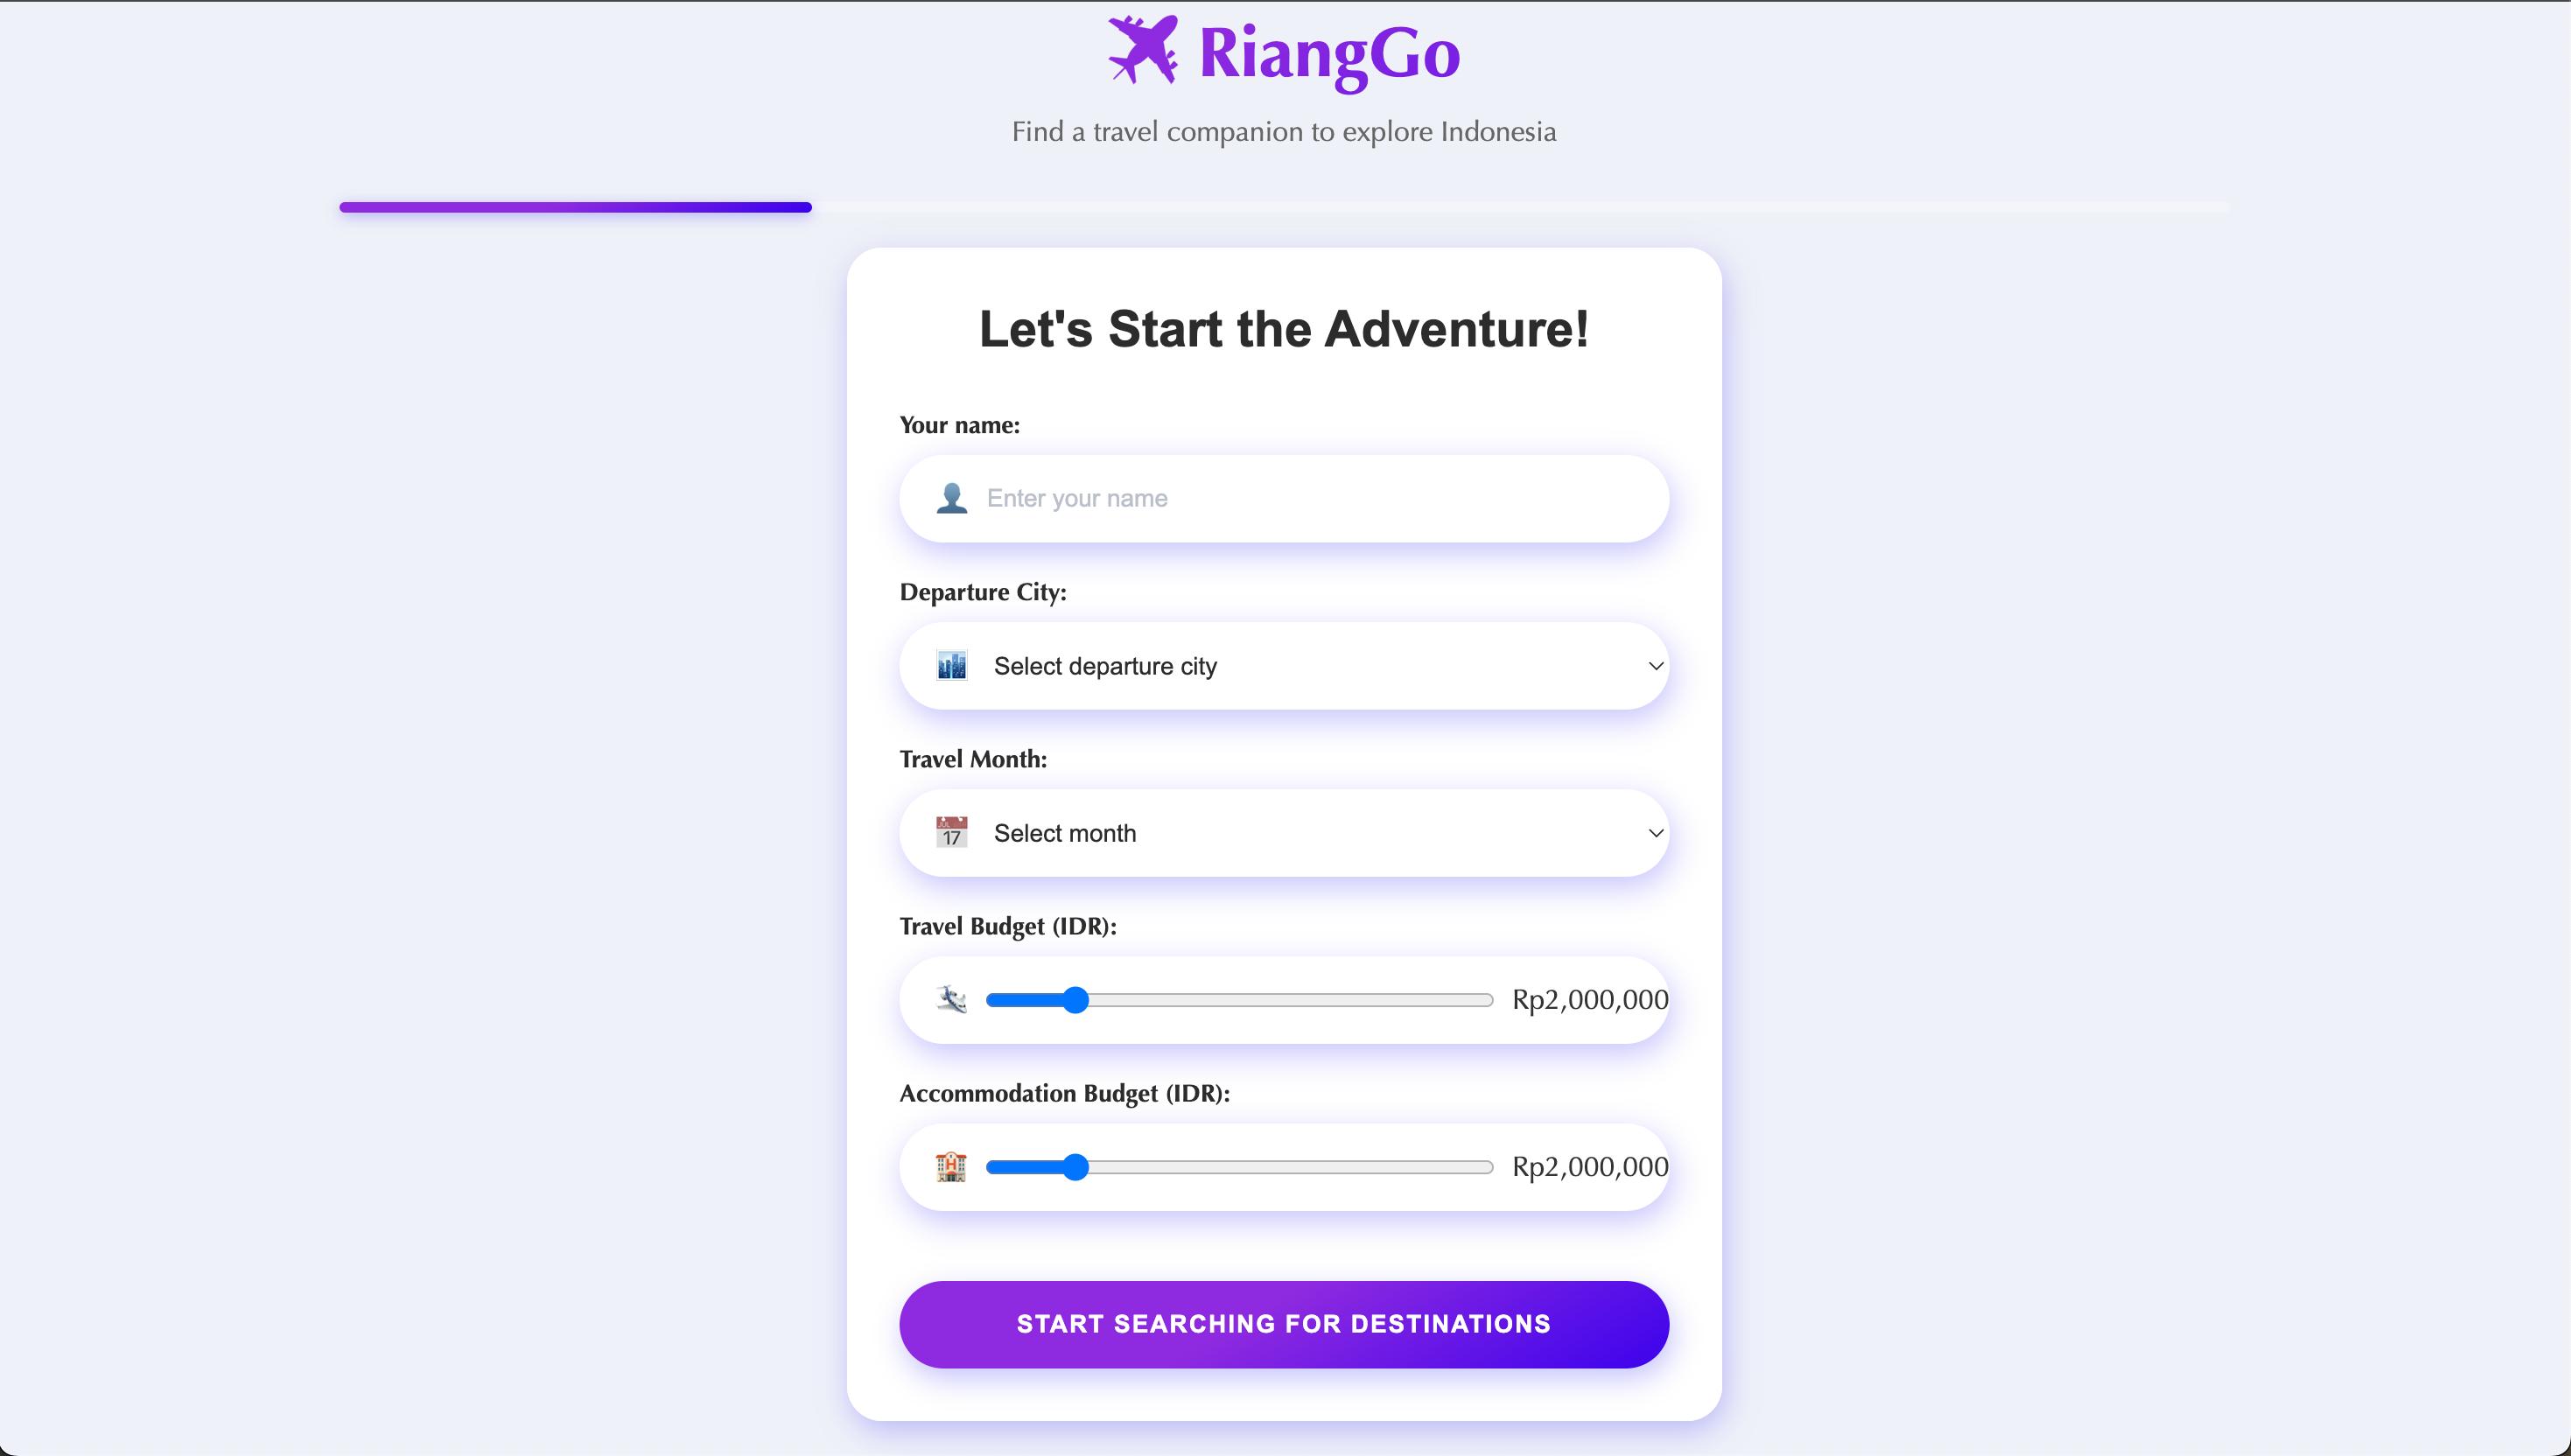The height and width of the screenshot is (1456, 2571).
Task: Click the chevron arrow of travel month selector
Action: click(x=1655, y=833)
